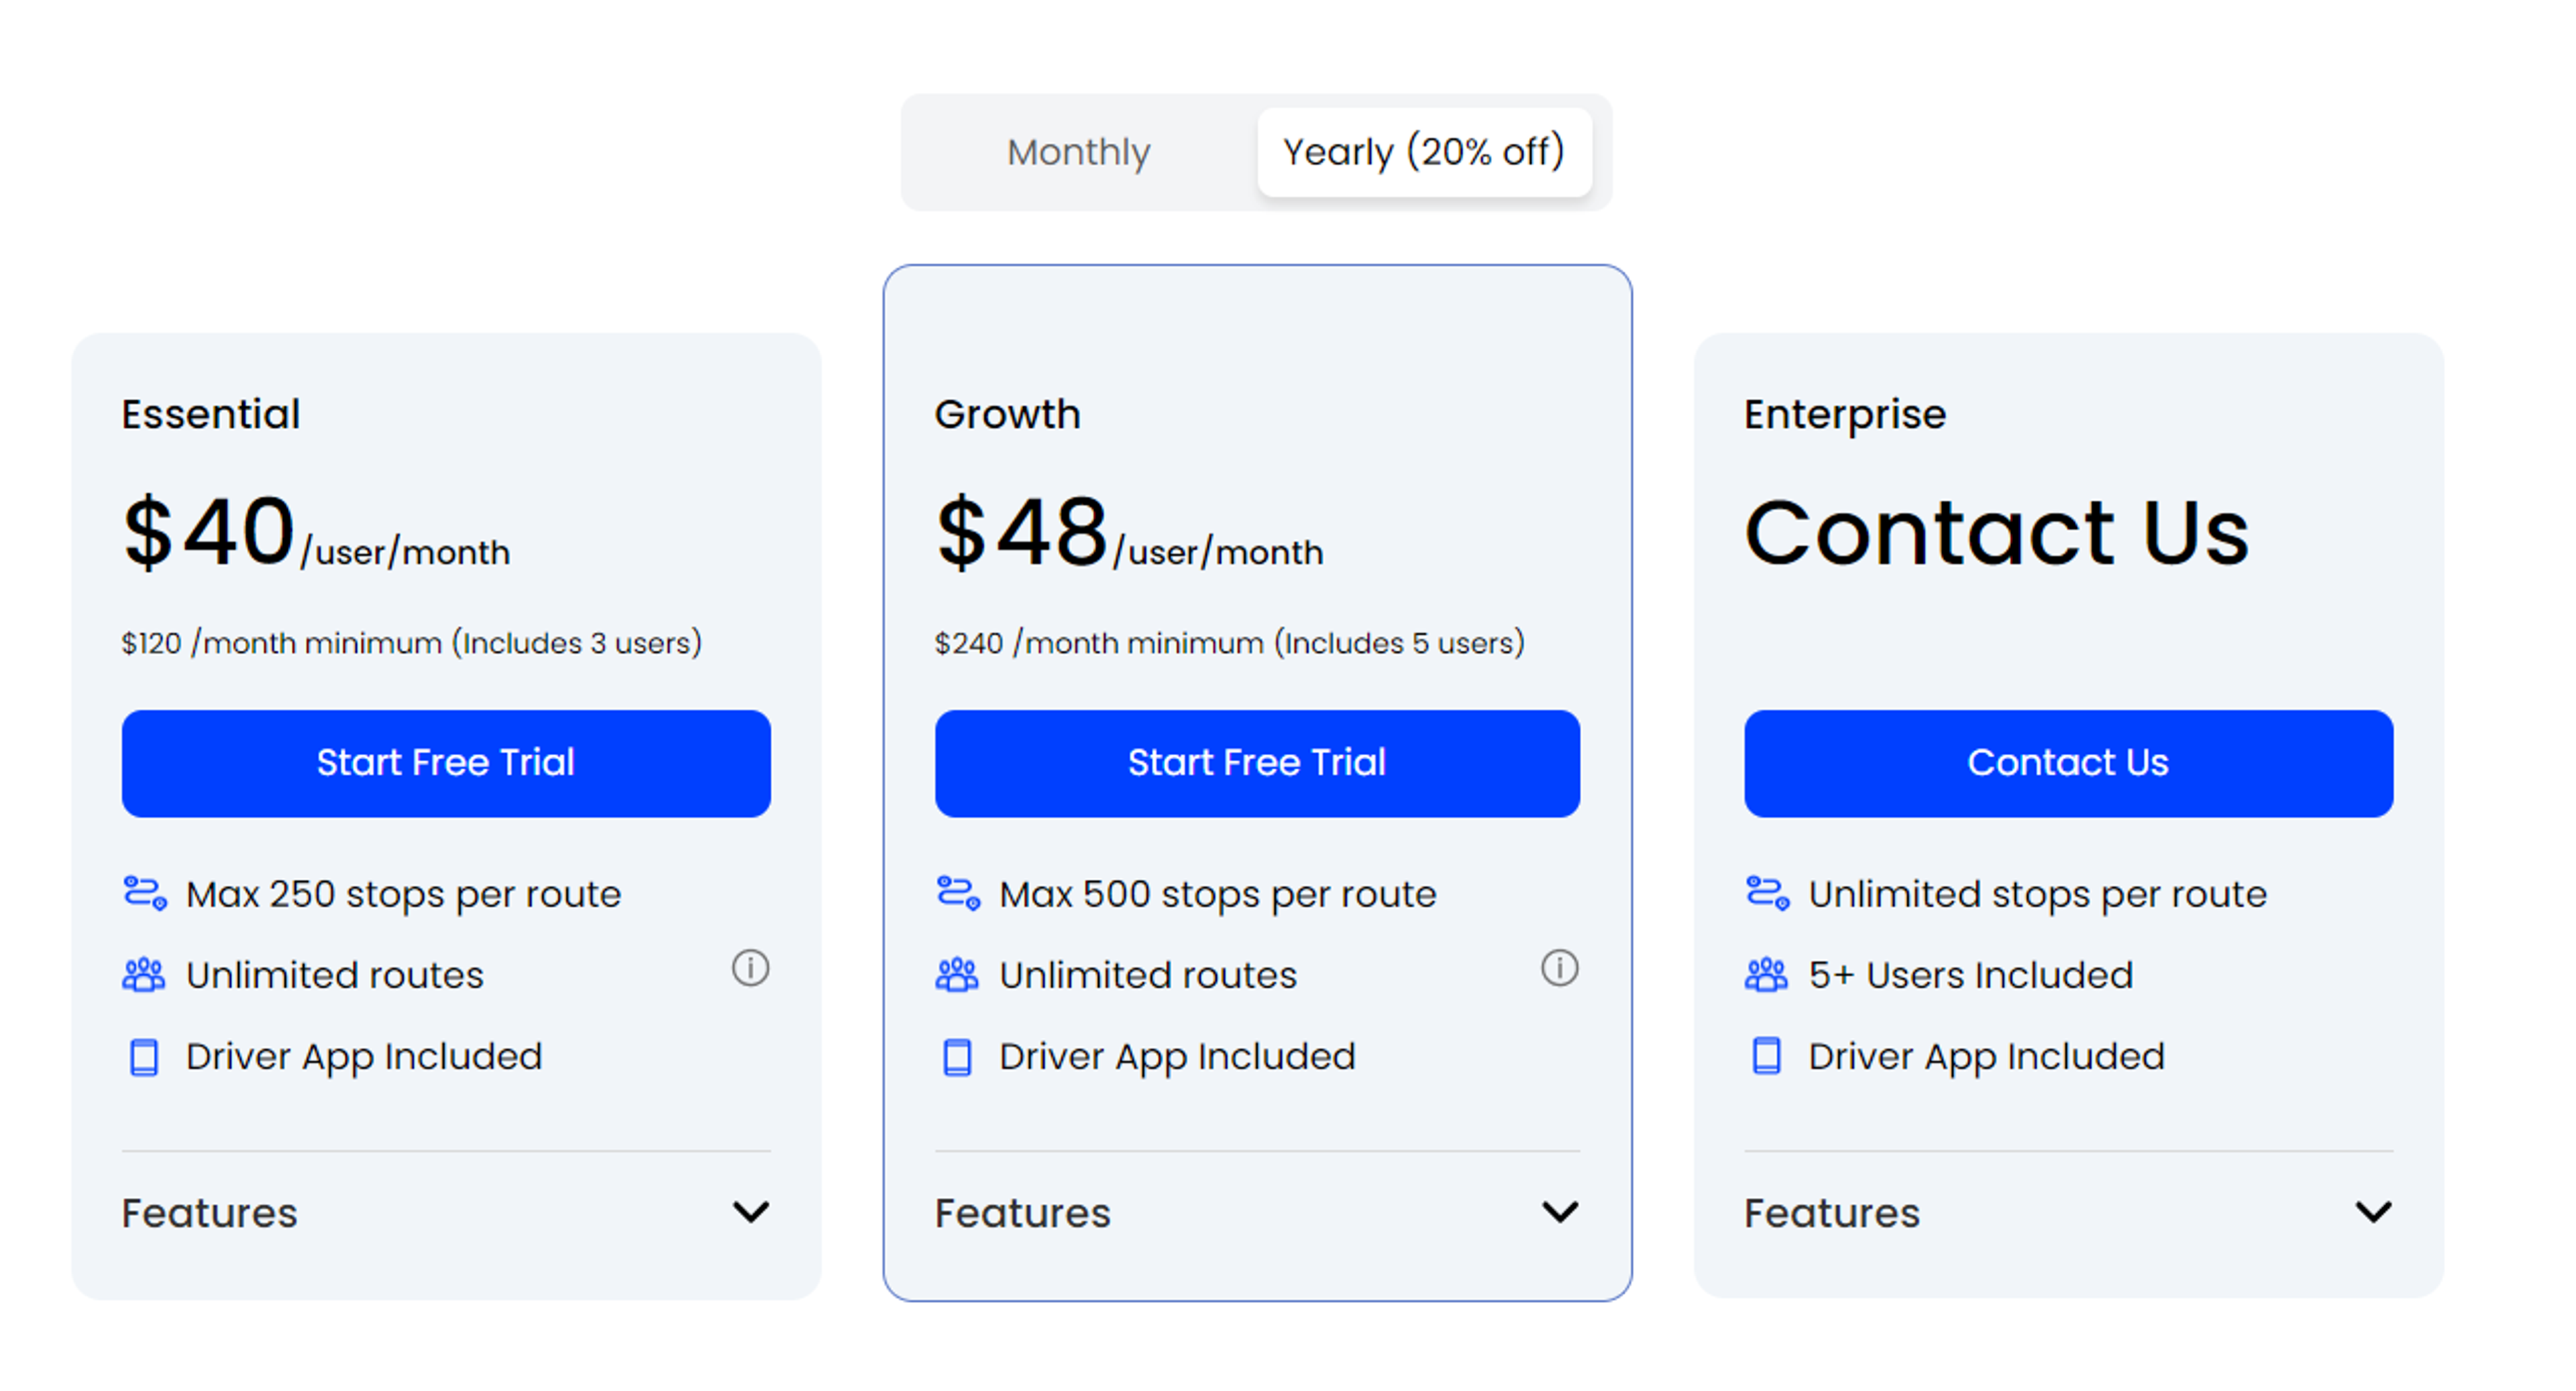
Task: Click Max 500 stops per route text
Action: pos(1218,894)
